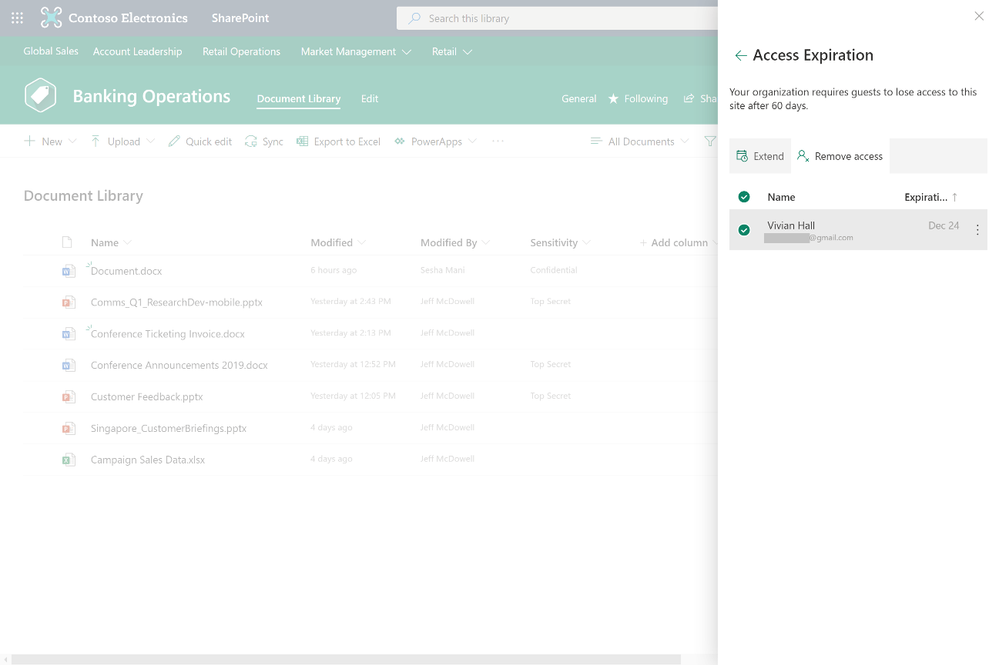Select the Edit tab
The width and height of the screenshot is (999, 665).
pos(370,99)
